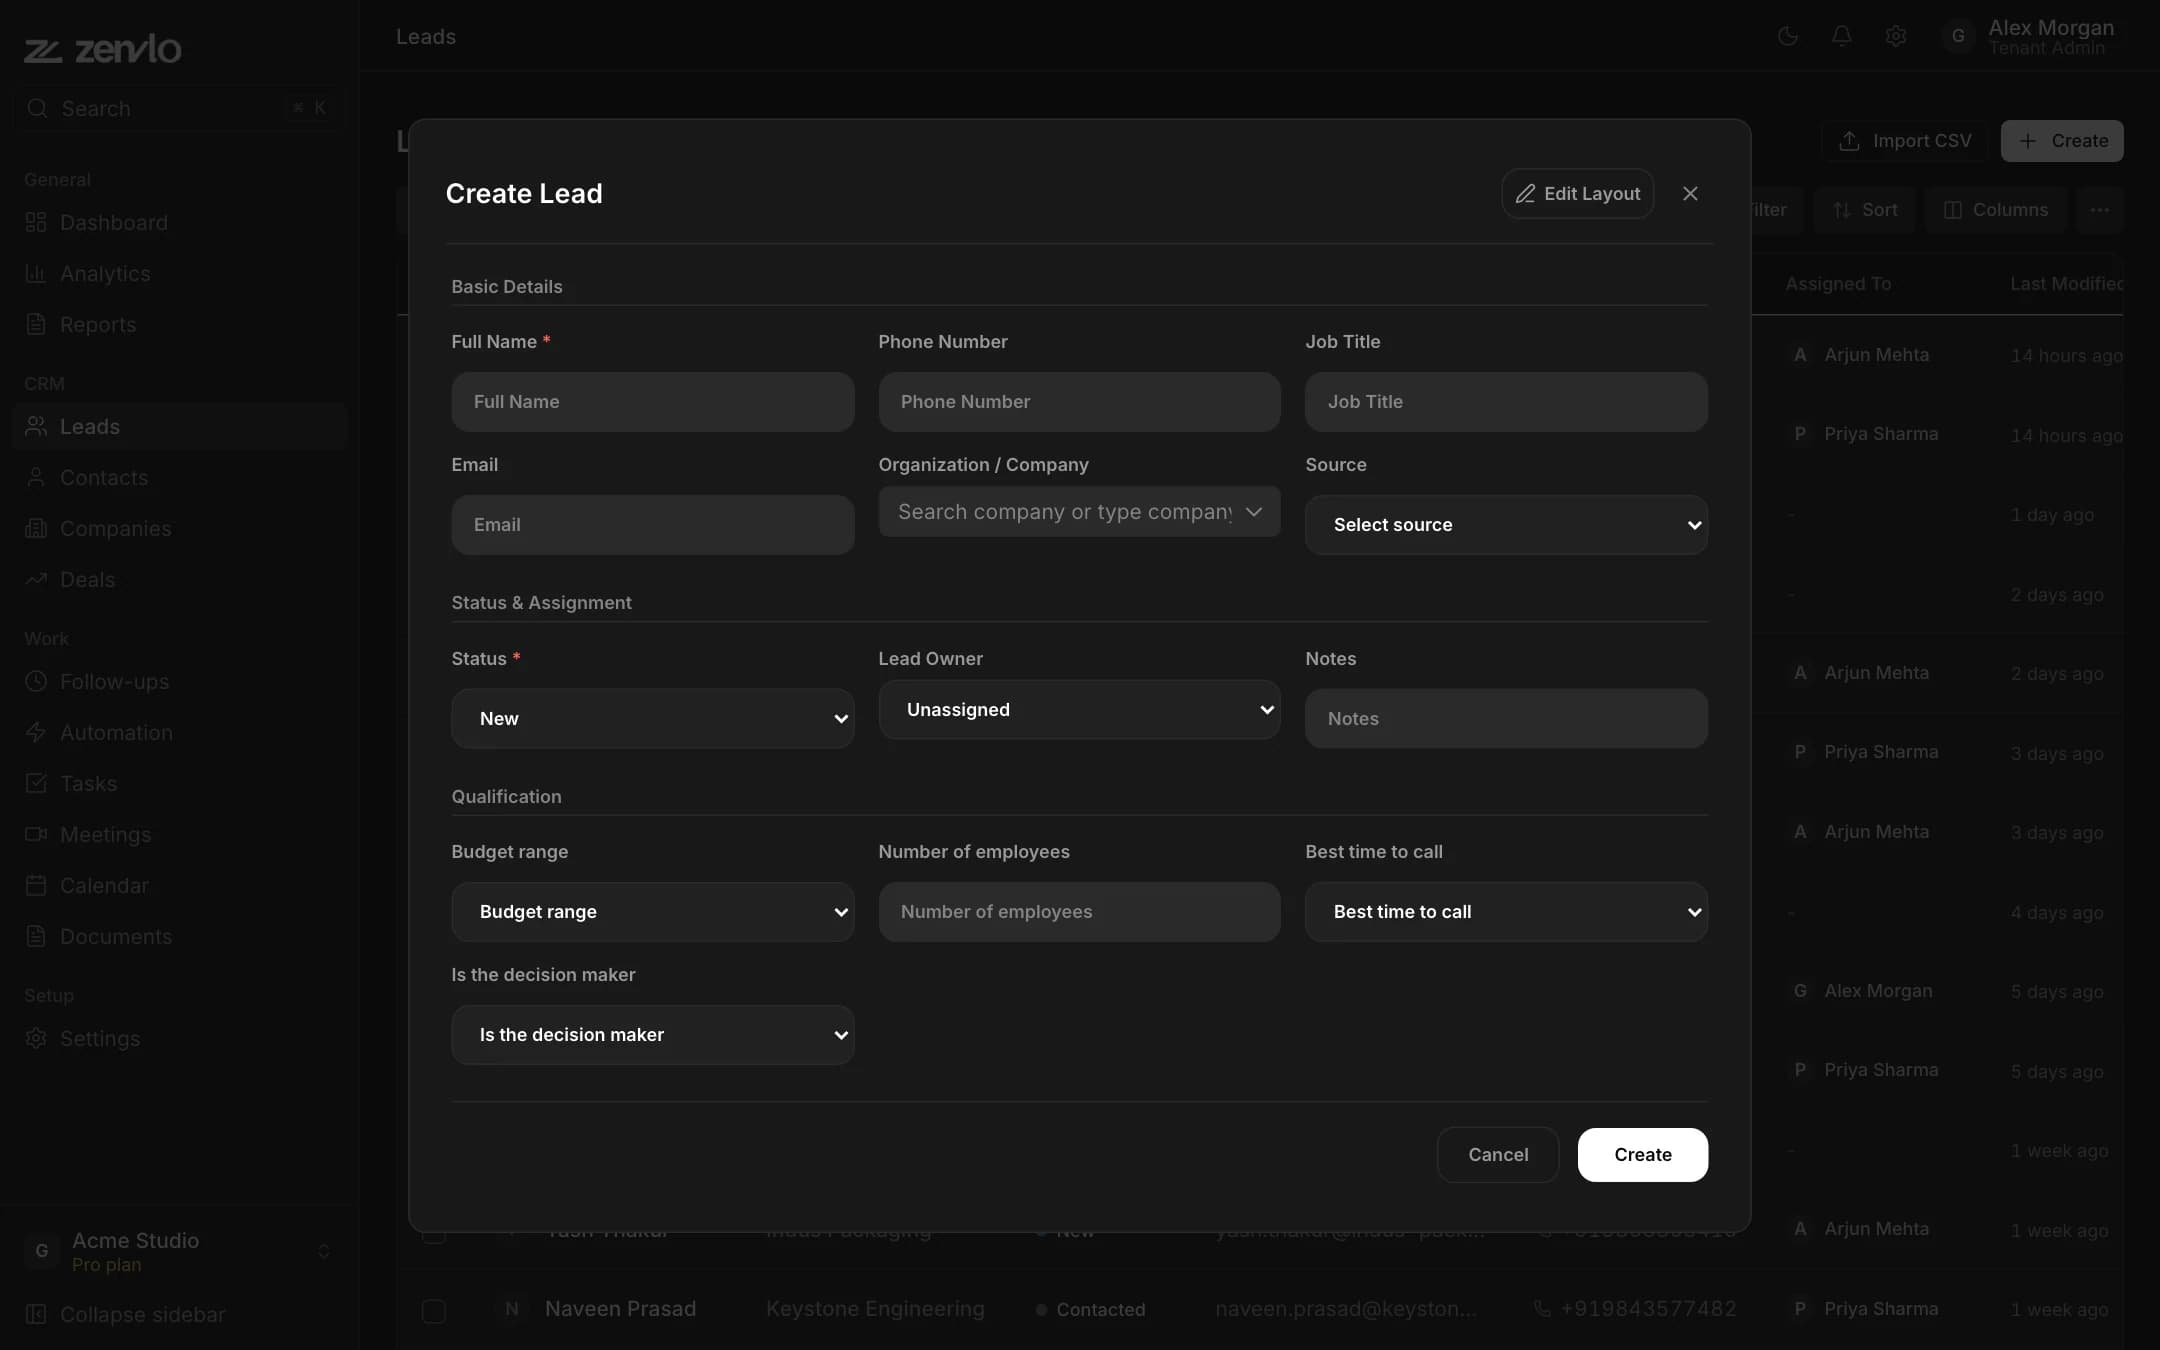Expand the Acme Studio workspace switcher
Screen dimensions: 2160x1350
tap(180, 1251)
